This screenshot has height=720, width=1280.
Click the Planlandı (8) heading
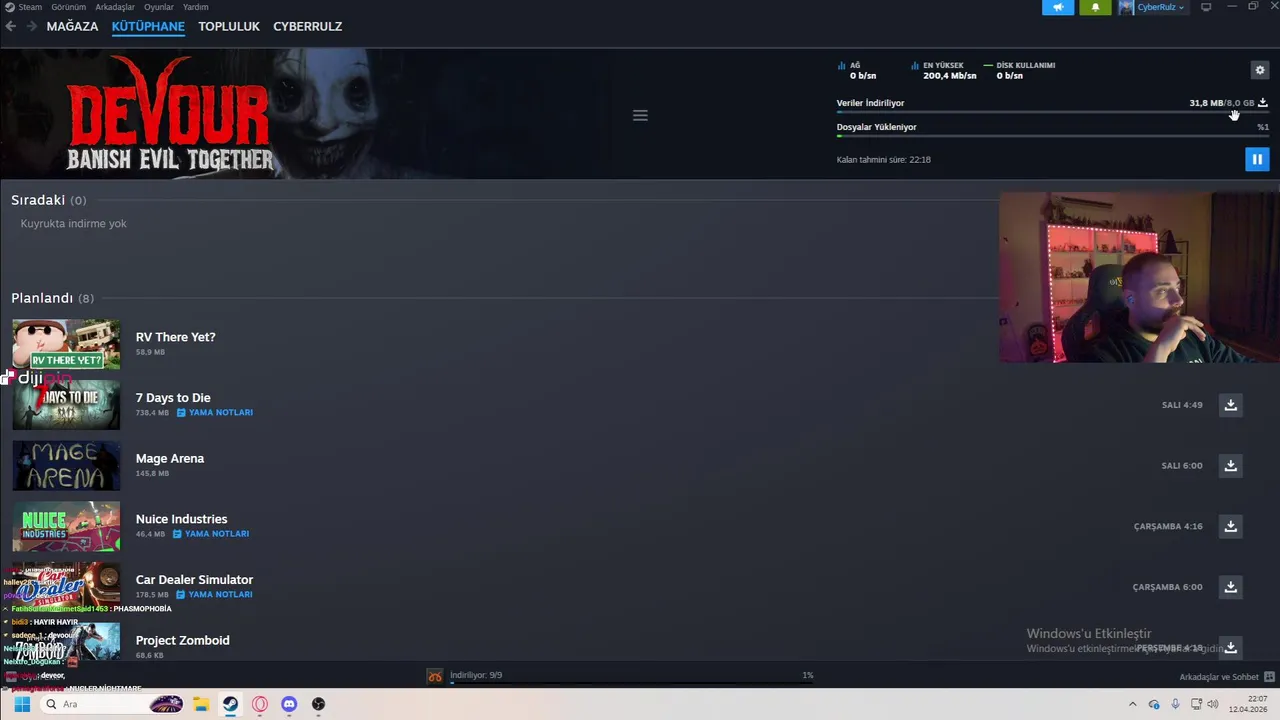click(x=52, y=298)
